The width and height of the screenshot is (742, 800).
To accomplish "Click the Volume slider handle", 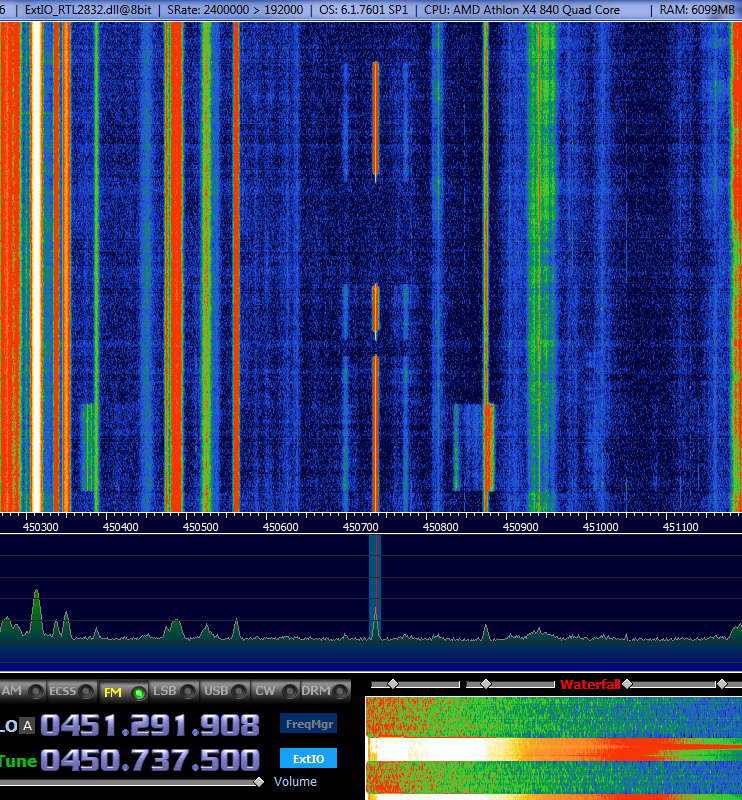I will pyautogui.click(x=259, y=782).
